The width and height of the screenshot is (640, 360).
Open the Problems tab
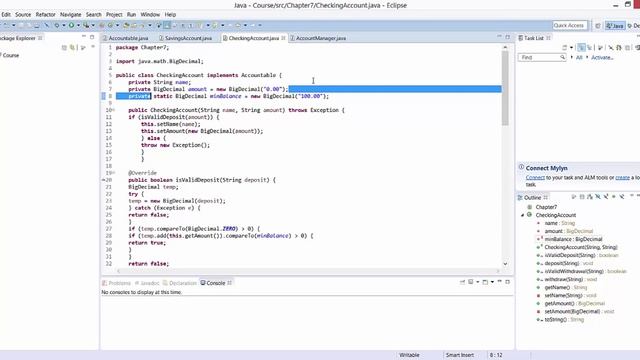coord(117,283)
